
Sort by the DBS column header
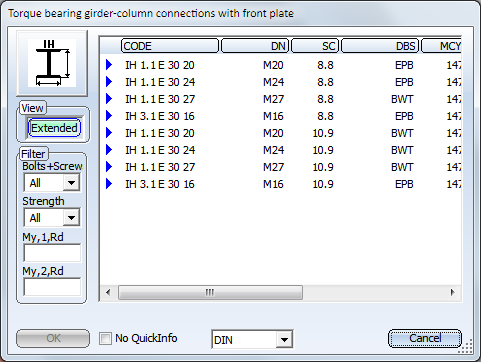tap(380, 46)
